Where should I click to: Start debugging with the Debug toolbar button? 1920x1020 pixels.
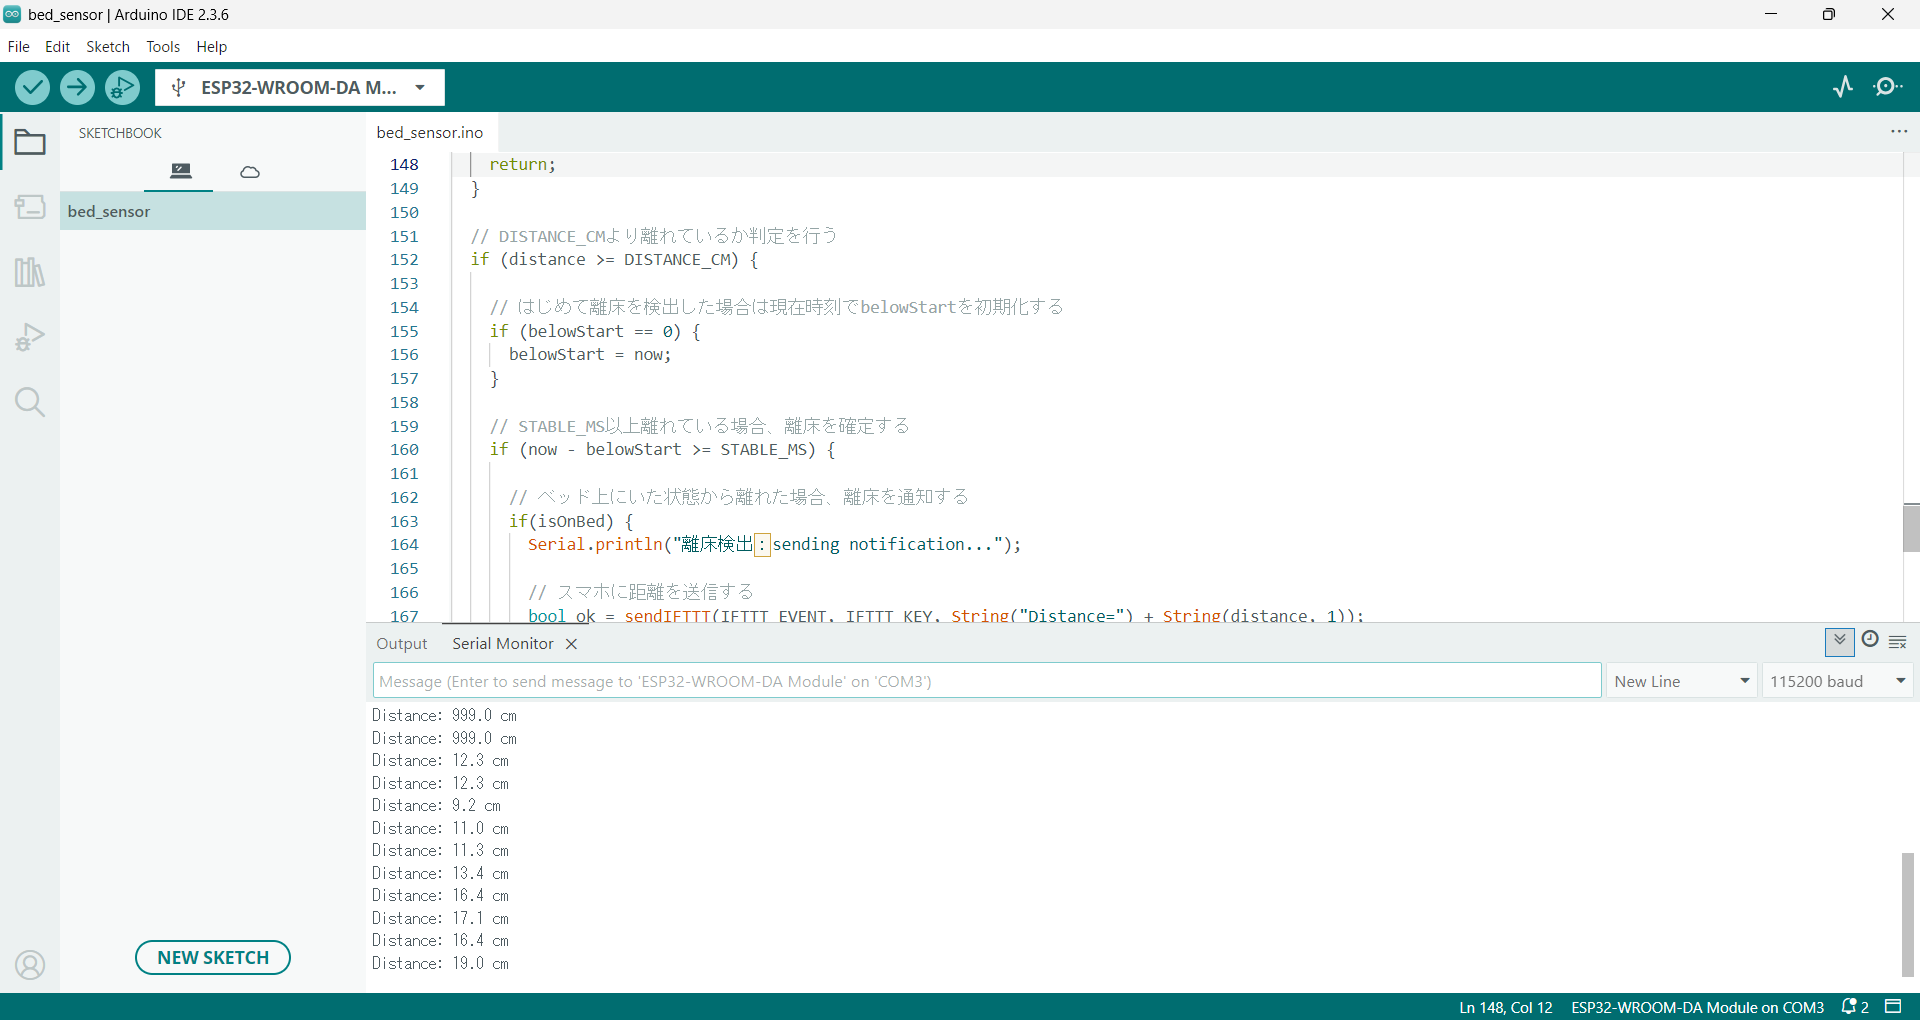[122, 87]
